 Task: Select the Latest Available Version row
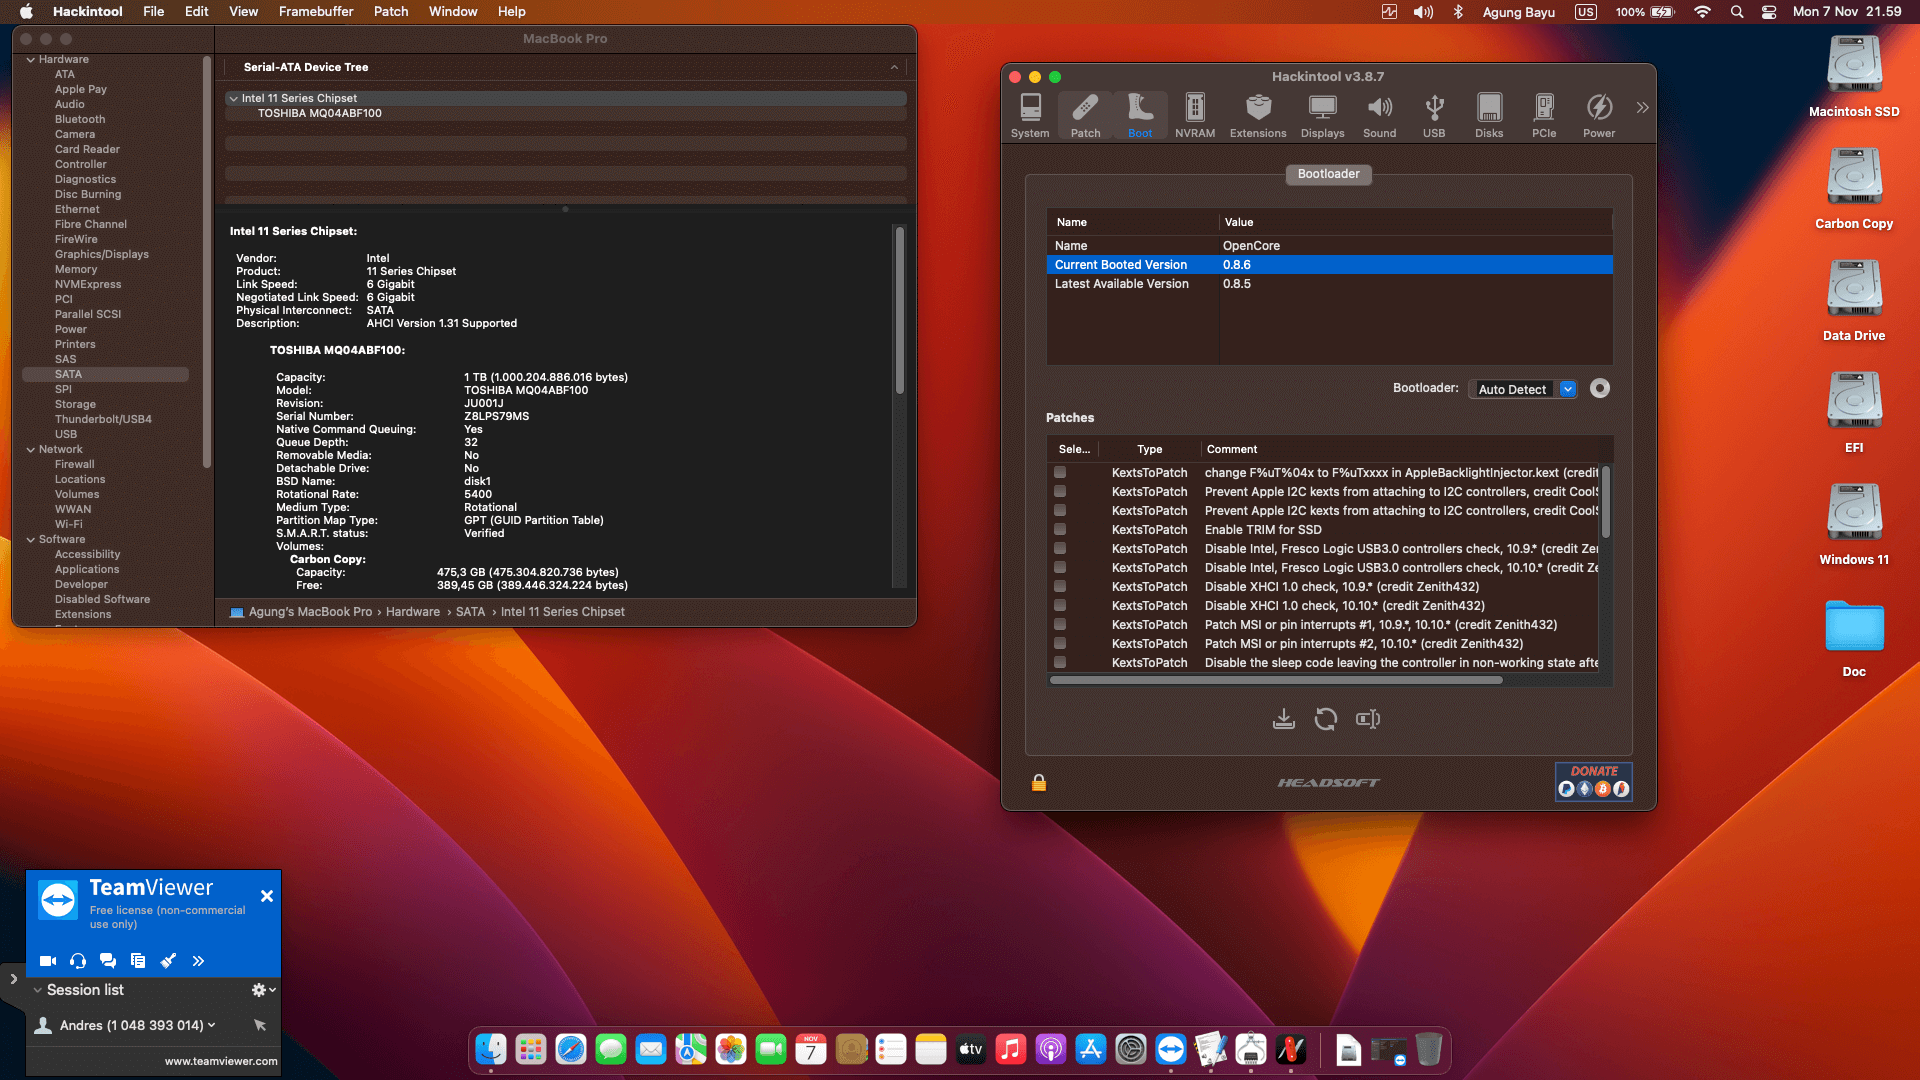tap(1329, 284)
